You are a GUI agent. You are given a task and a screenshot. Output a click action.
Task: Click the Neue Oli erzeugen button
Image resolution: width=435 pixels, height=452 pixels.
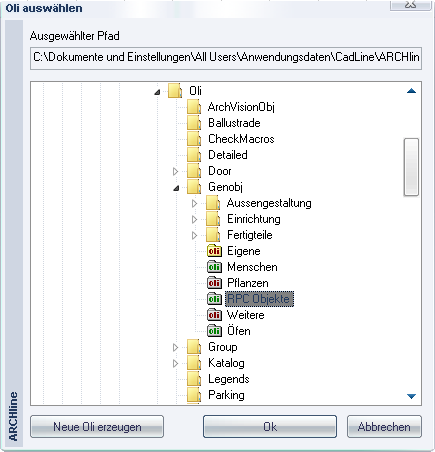(97, 427)
